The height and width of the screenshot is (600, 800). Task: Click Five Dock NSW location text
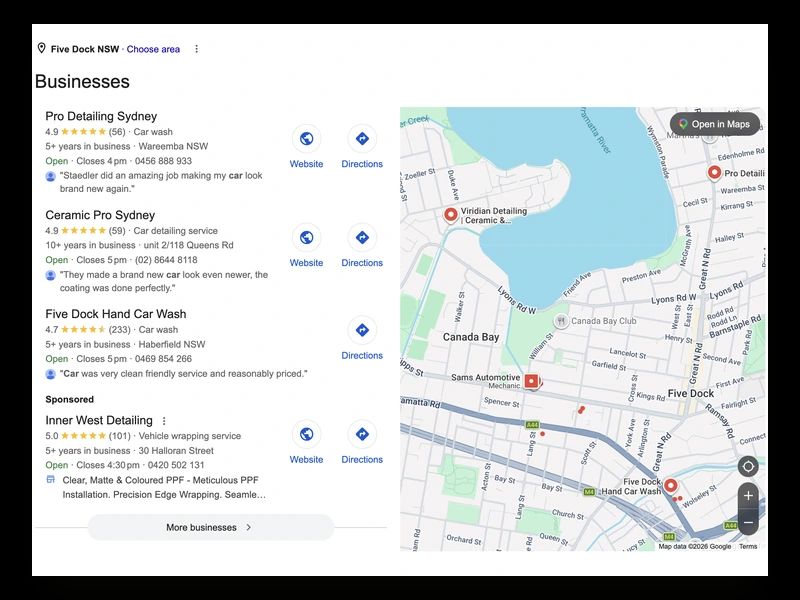click(x=85, y=49)
